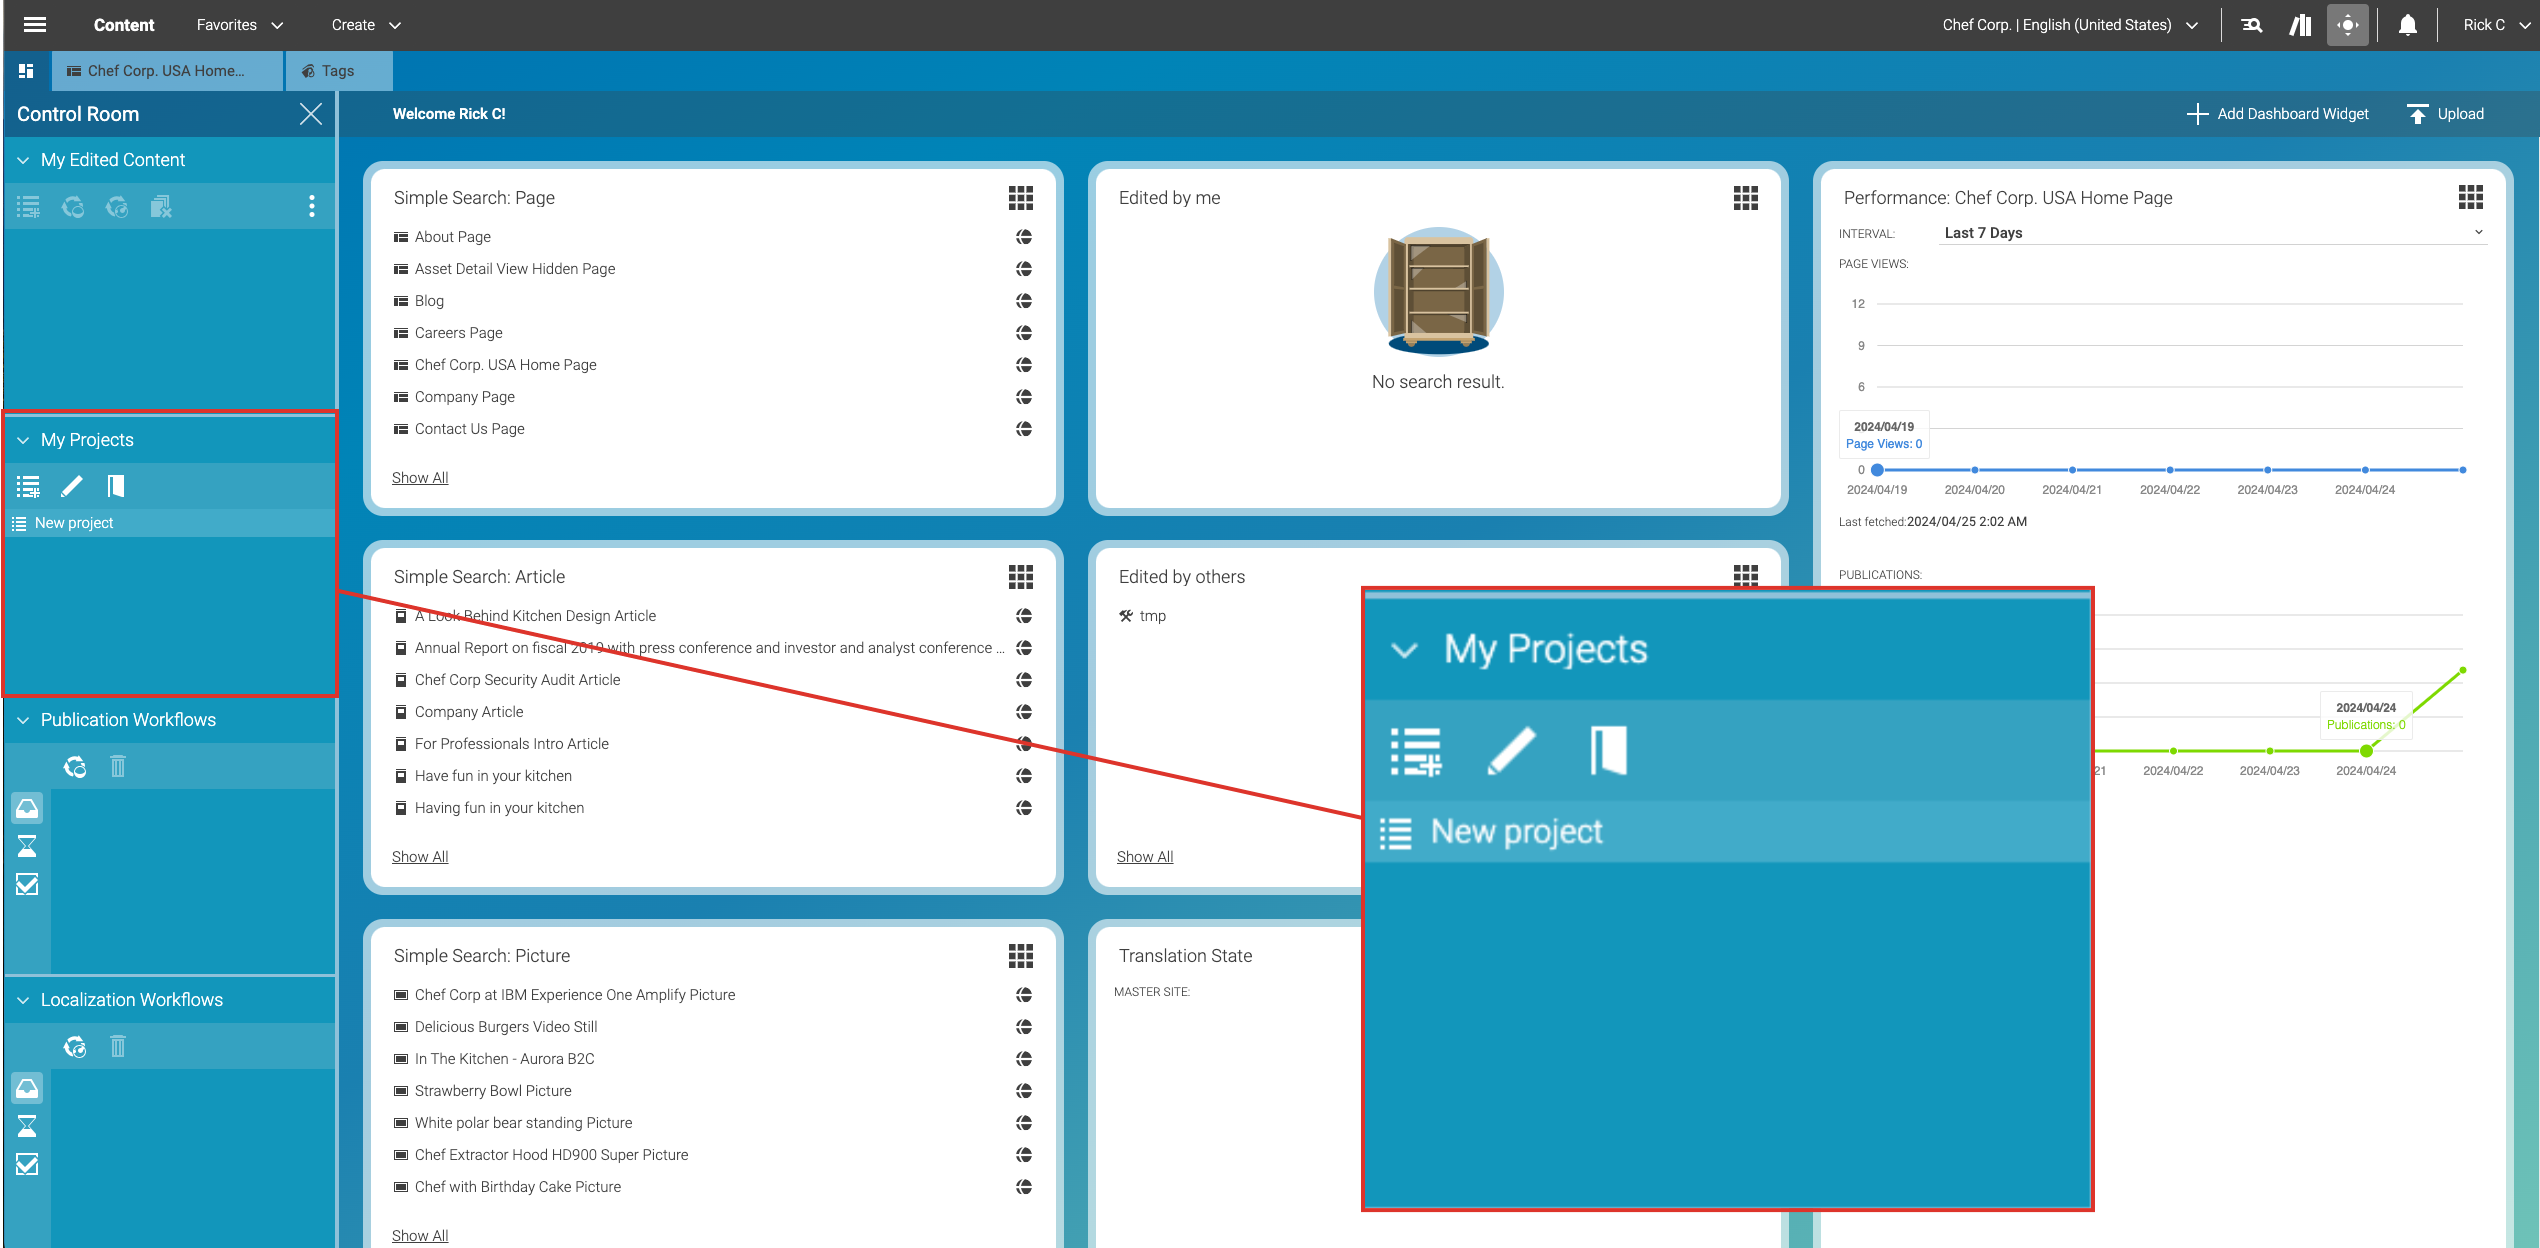Open the search icon in top bar
The image size is (2540, 1248).
tap(2252, 25)
